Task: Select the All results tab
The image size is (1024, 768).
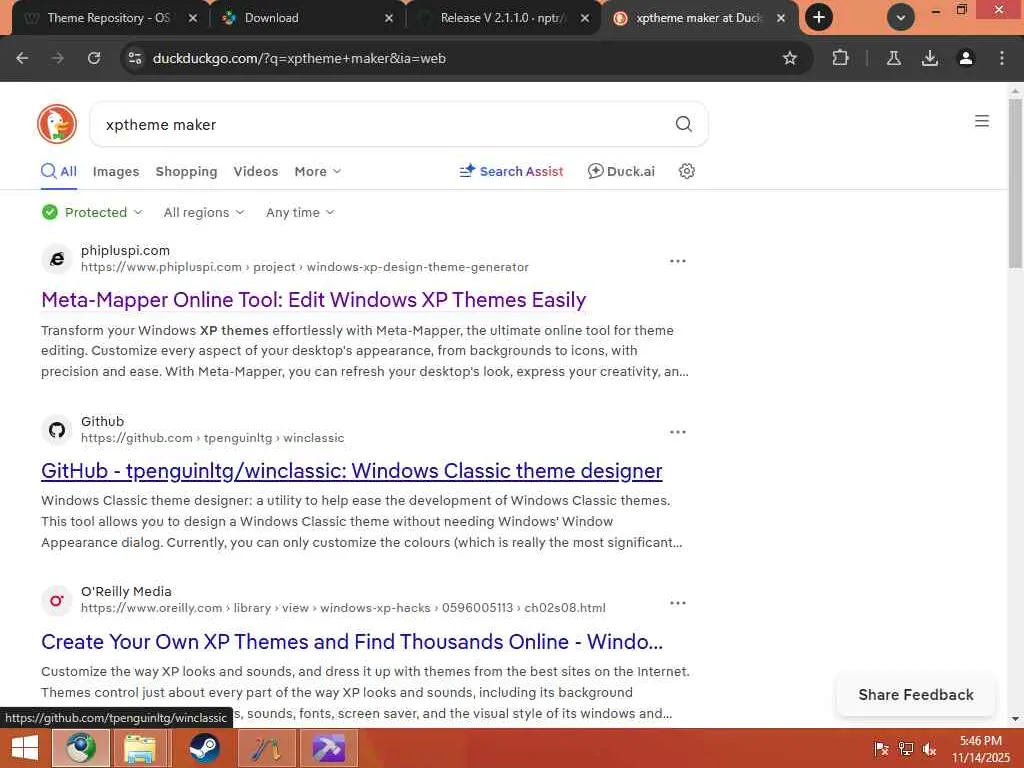Action: pyautogui.click(x=59, y=171)
